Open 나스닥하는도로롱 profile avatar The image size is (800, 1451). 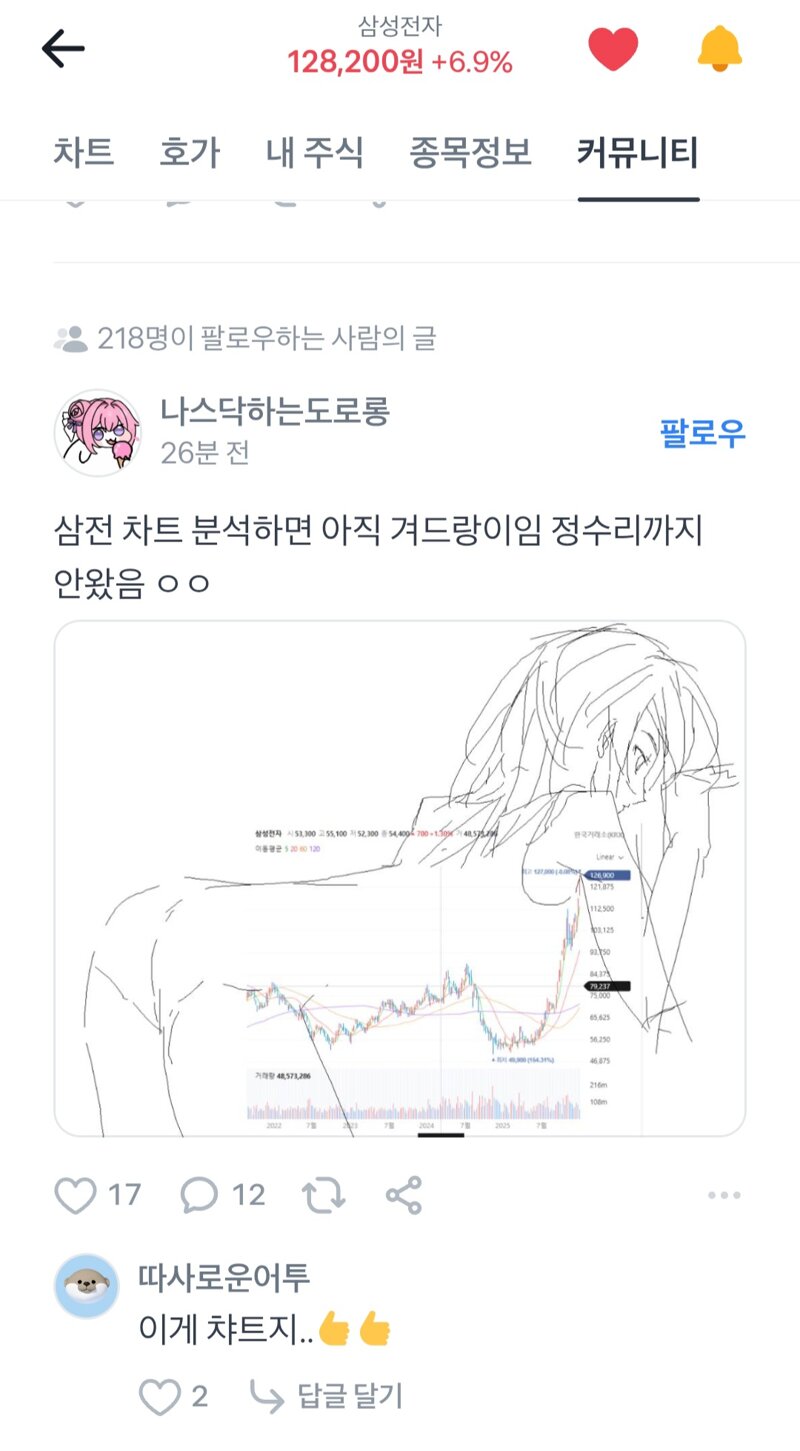click(97, 433)
